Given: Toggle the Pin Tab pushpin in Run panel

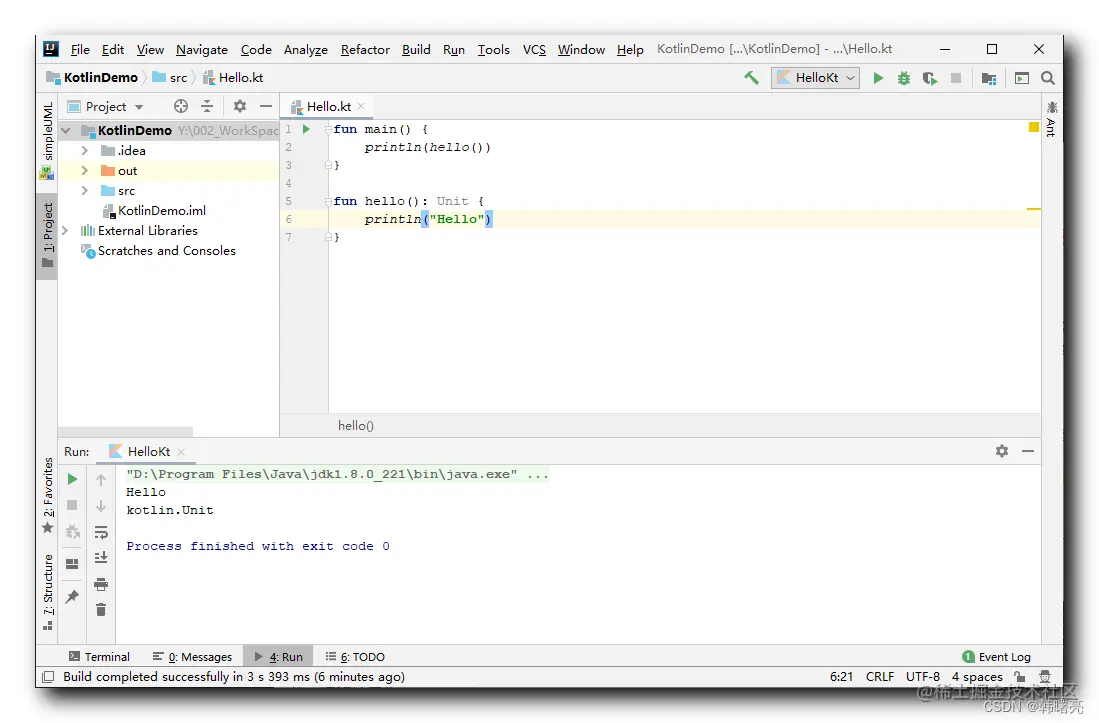Looking at the screenshot, I should pos(72,597).
